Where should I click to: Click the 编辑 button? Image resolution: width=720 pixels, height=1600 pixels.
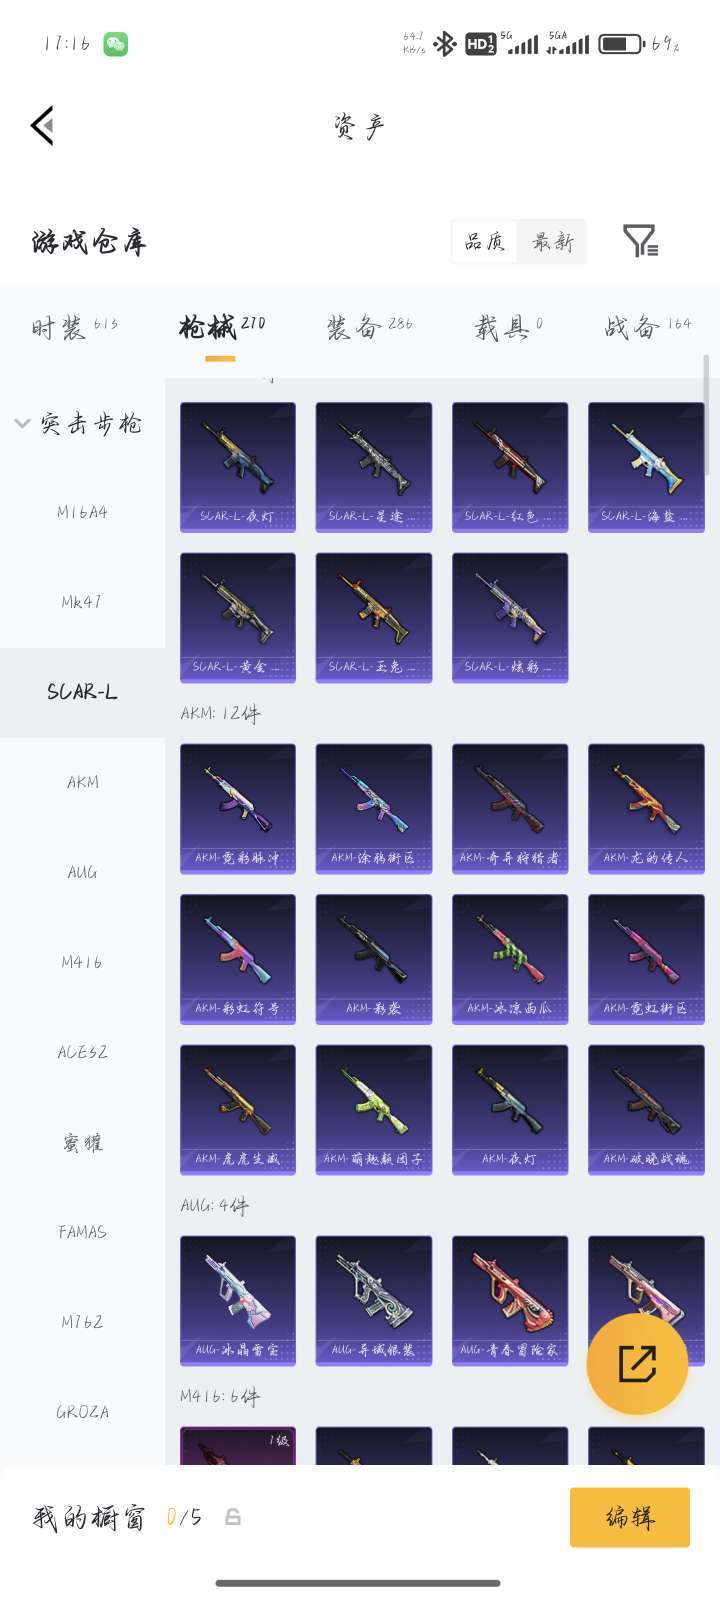(x=630, y=1517)
